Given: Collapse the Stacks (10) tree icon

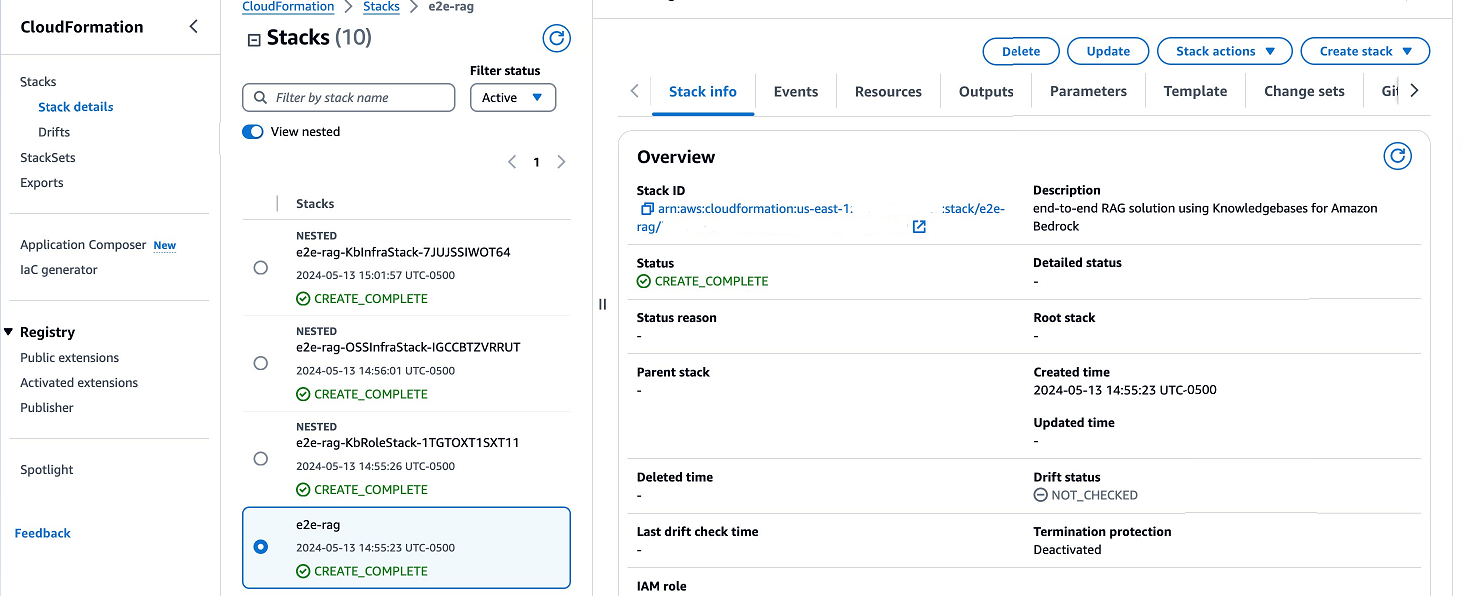Looking at the screenshot, I should [x=253, y=39].
